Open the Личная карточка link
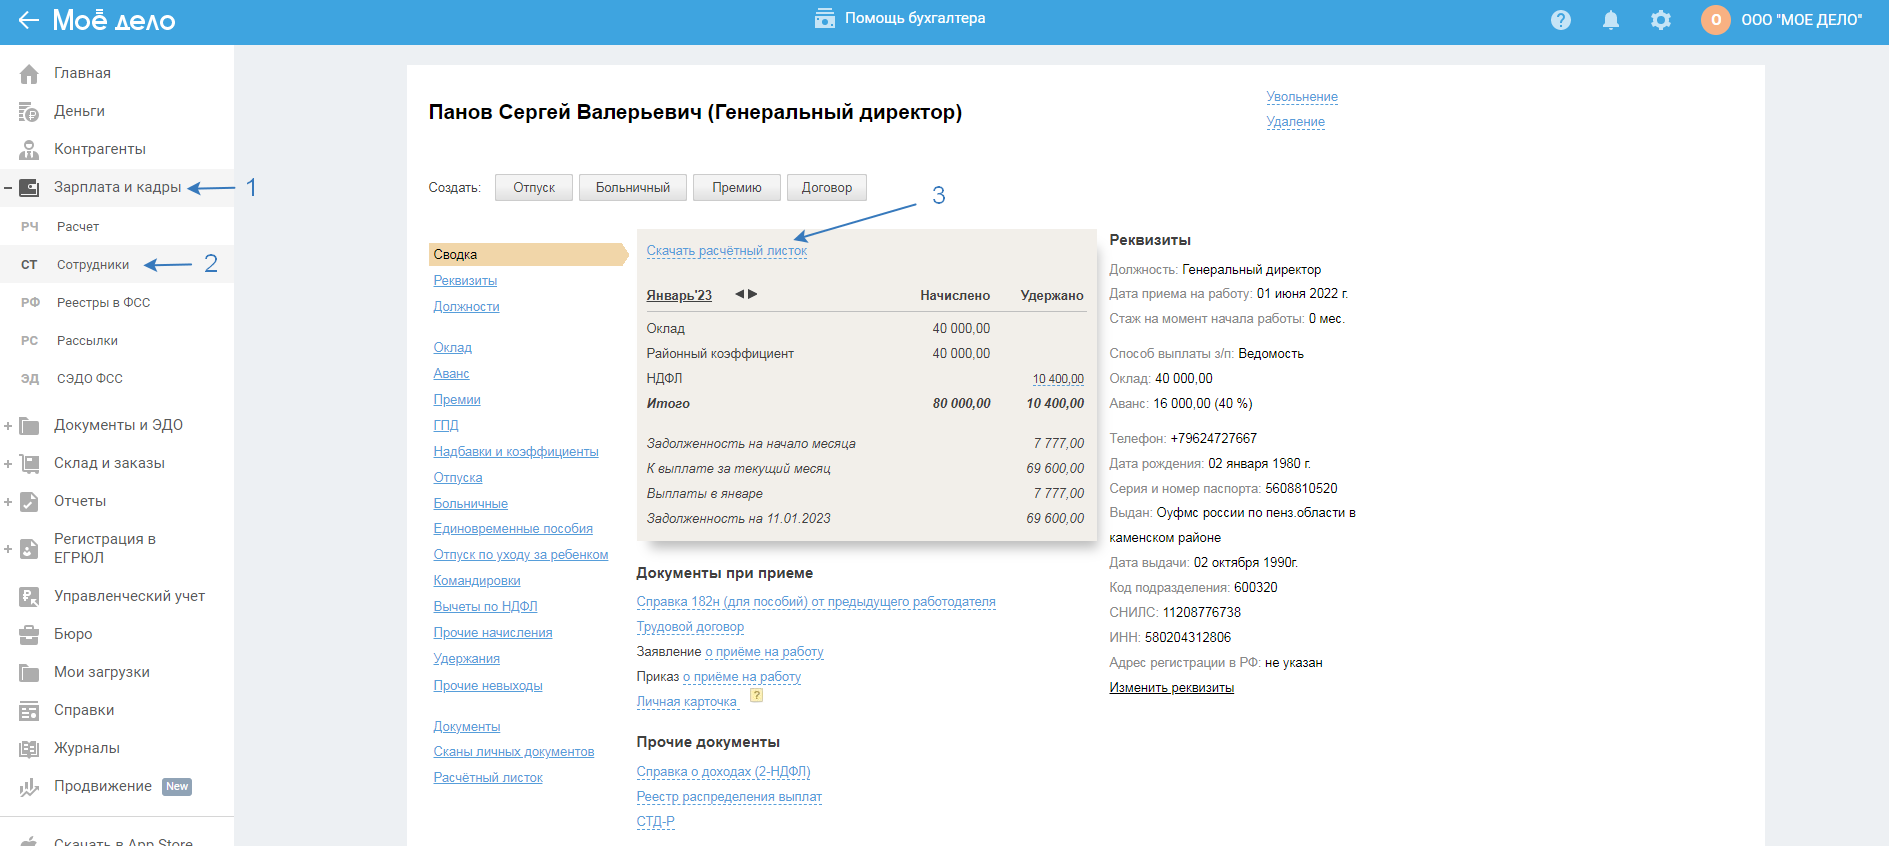Viewport: 1889px width, 846px height. (687, 702)
